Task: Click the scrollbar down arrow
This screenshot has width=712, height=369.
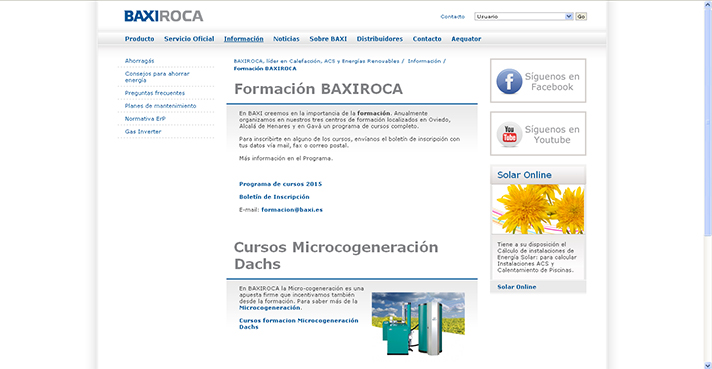Action: (x=708, y=365)
